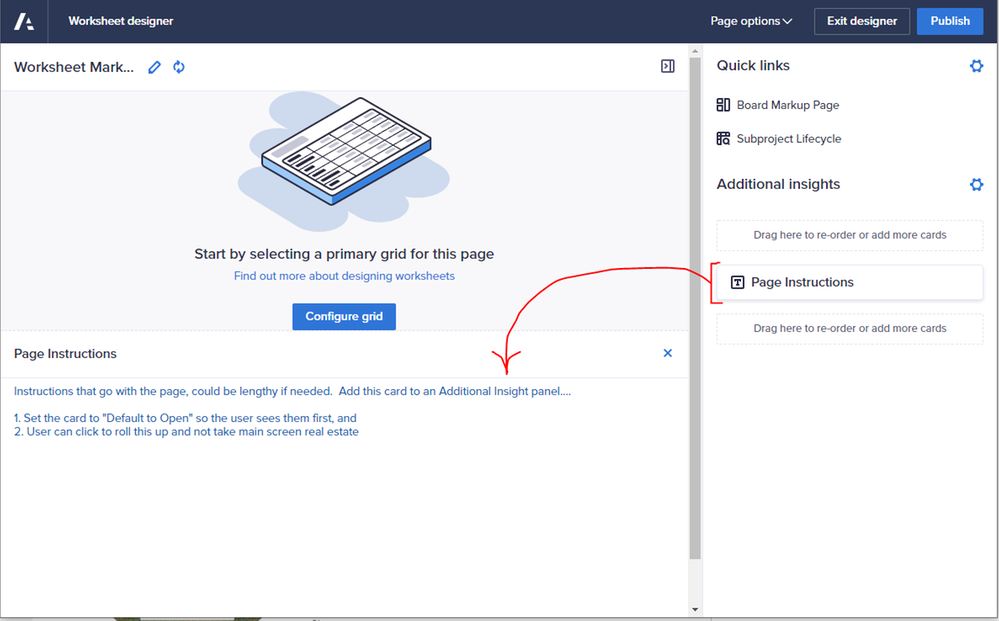Click the Exit designer button

861,21
